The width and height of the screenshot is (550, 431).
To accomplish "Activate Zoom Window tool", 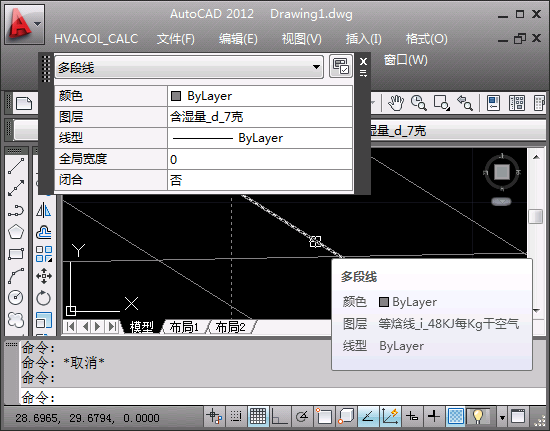I will [442, 103].
